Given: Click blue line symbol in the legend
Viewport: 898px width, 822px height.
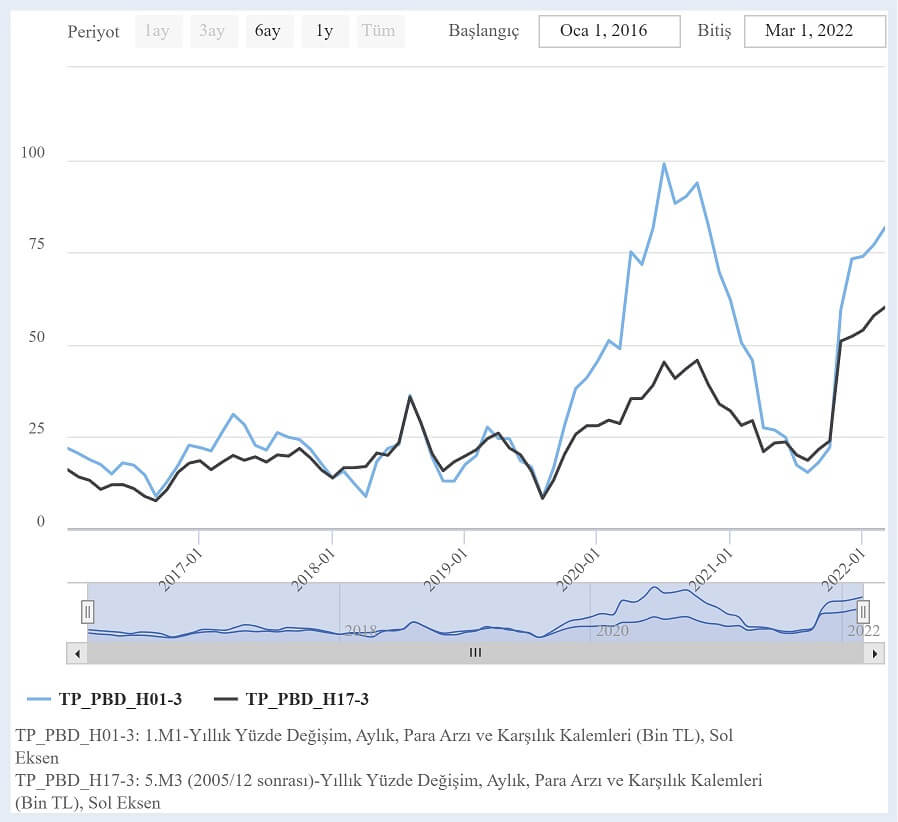Looking at the screenshot, I should tap(38, 699).
